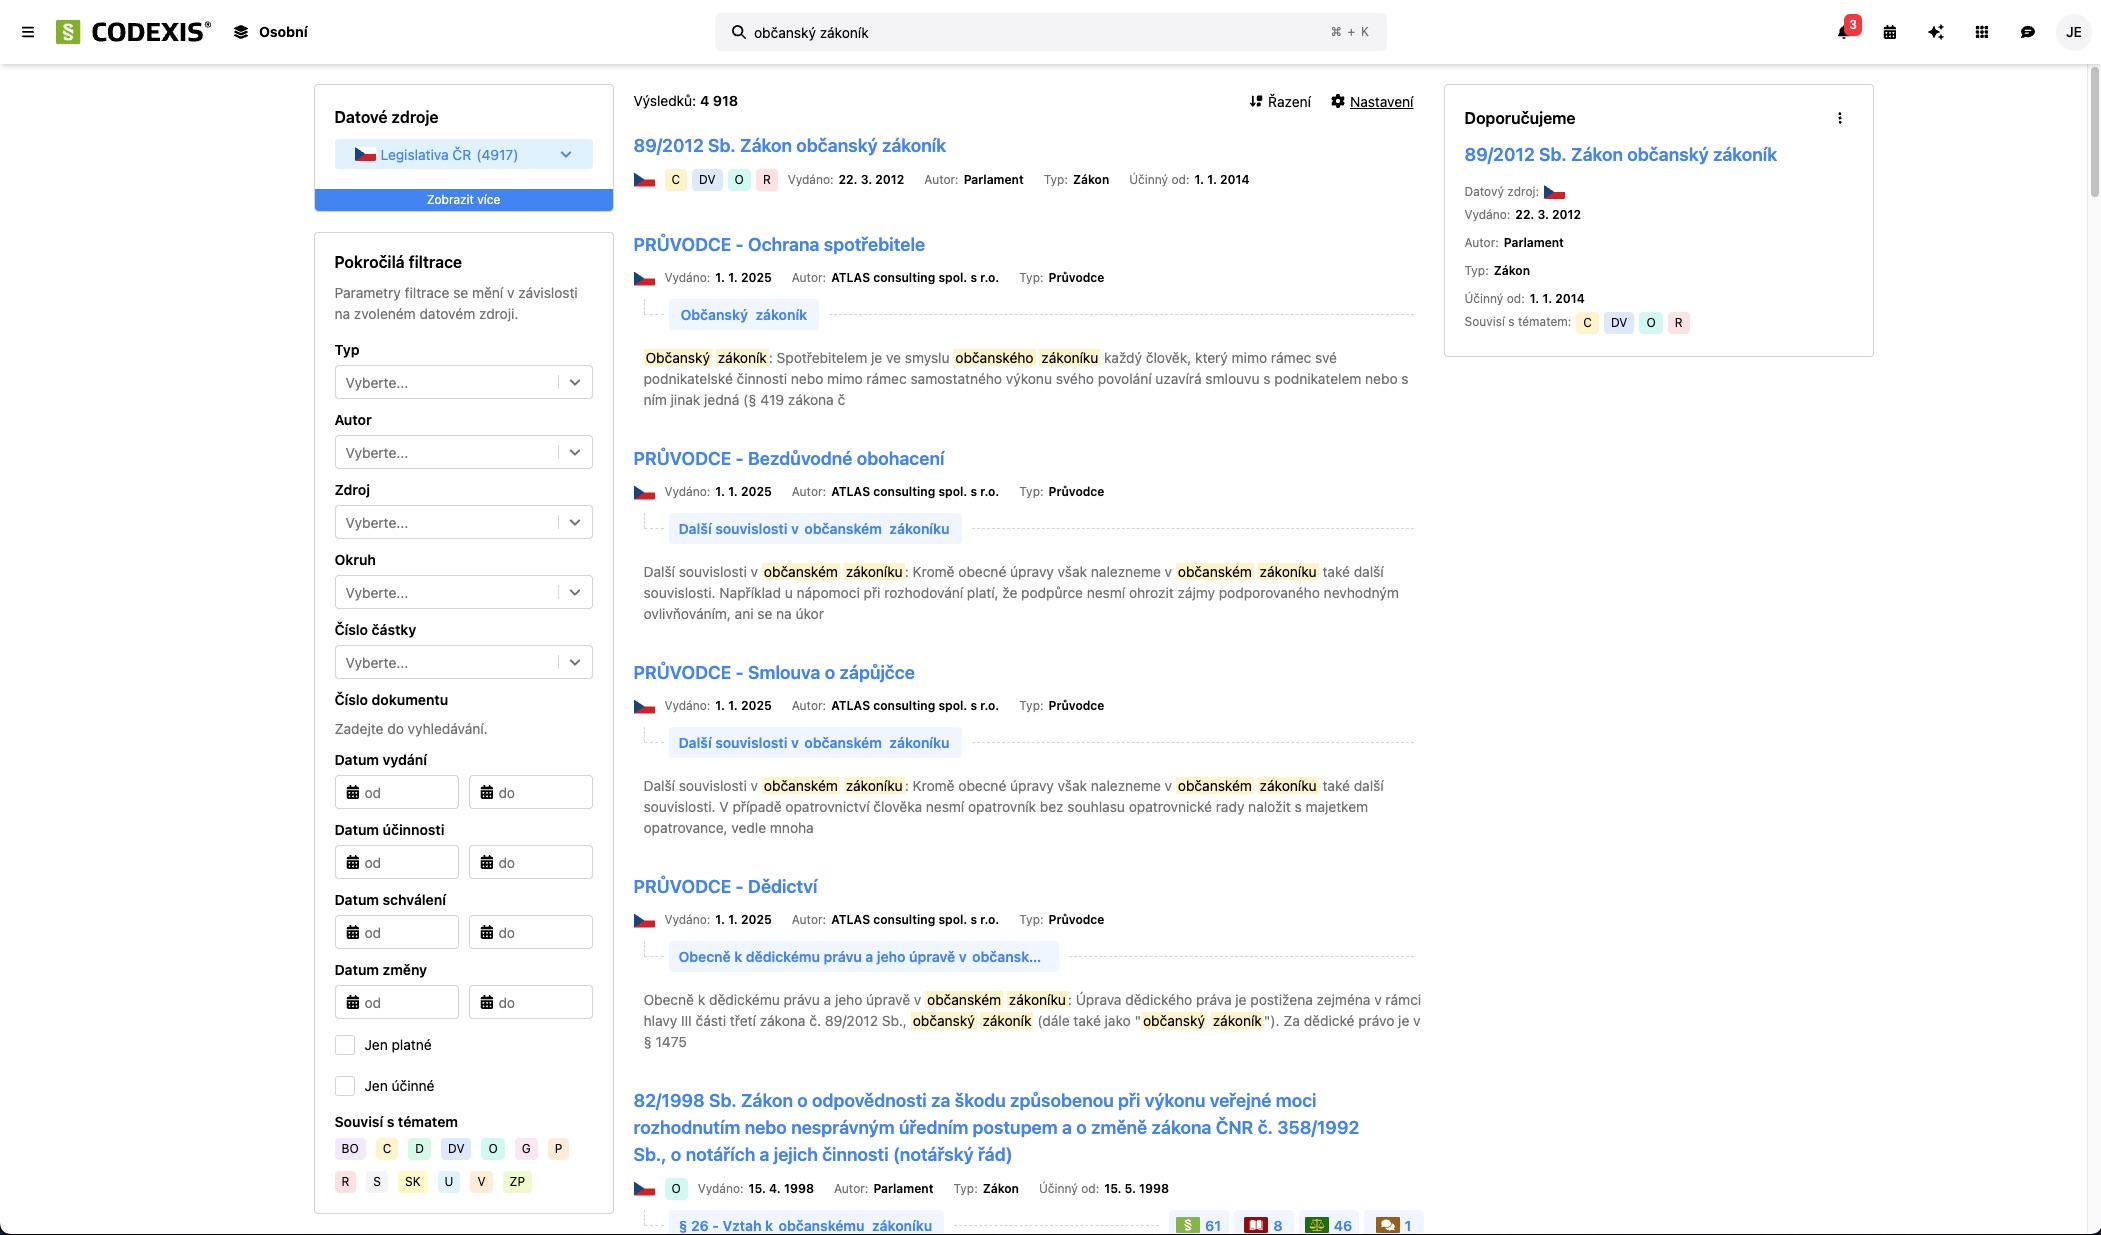This screenshot has height=1235, width=2101.
Task: Click the Občanský zákoník section chip
Action: [x=743, y=315]
